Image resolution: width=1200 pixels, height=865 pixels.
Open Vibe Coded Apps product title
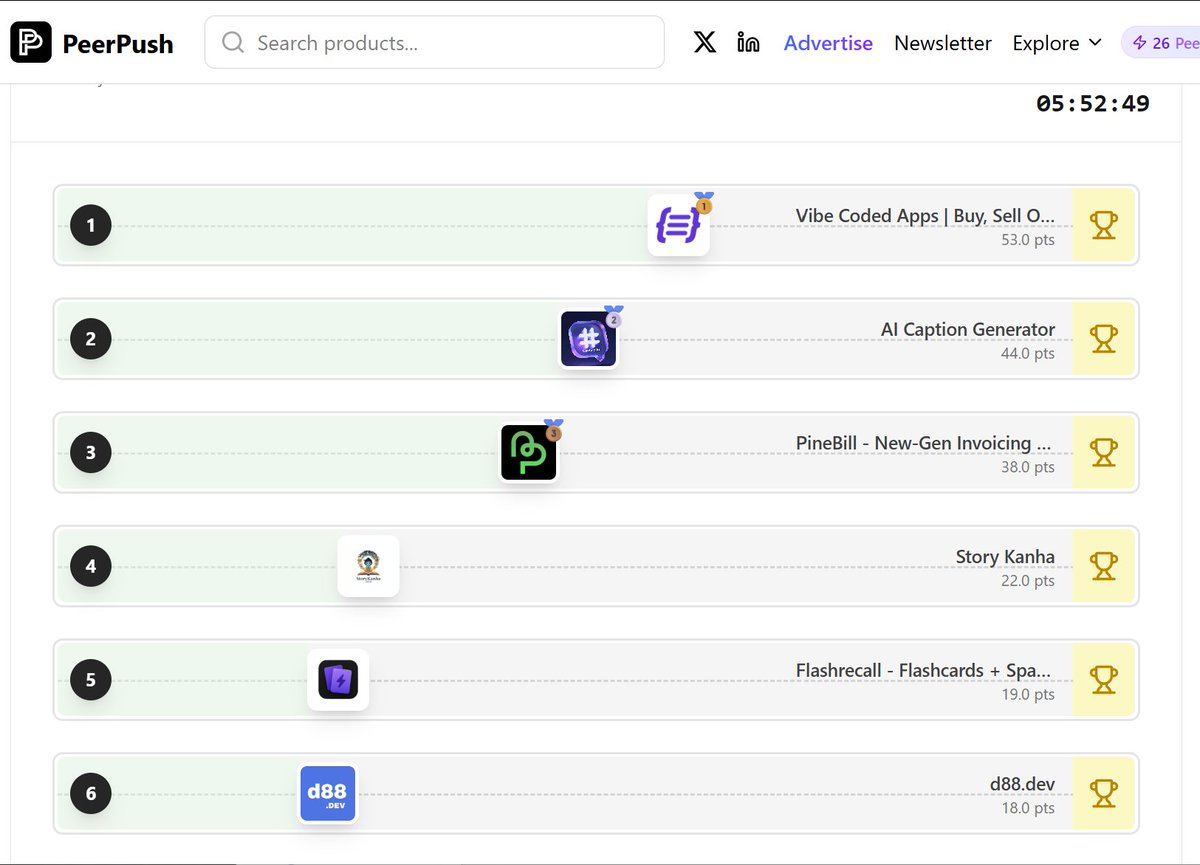click(925, 216)
